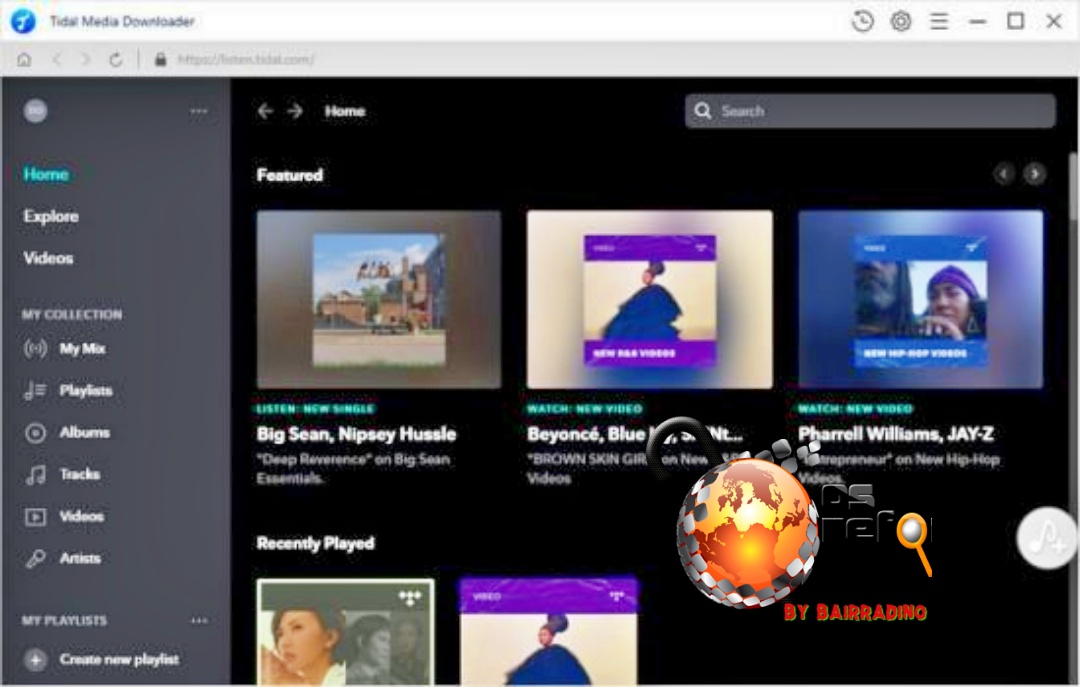The image size is (1080, 687).
Task: Open the three-dot menu next to profile avatar
Action: point(199,111)
